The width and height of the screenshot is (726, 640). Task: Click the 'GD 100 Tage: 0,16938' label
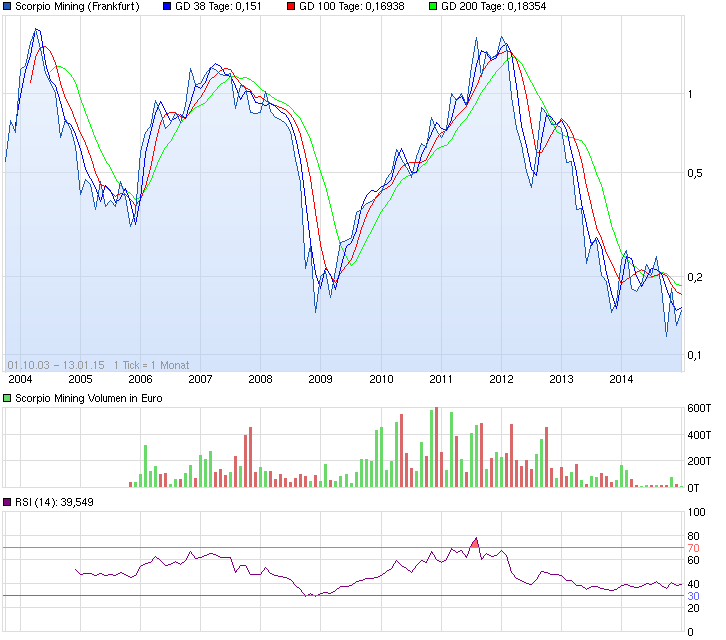point(352,6)
